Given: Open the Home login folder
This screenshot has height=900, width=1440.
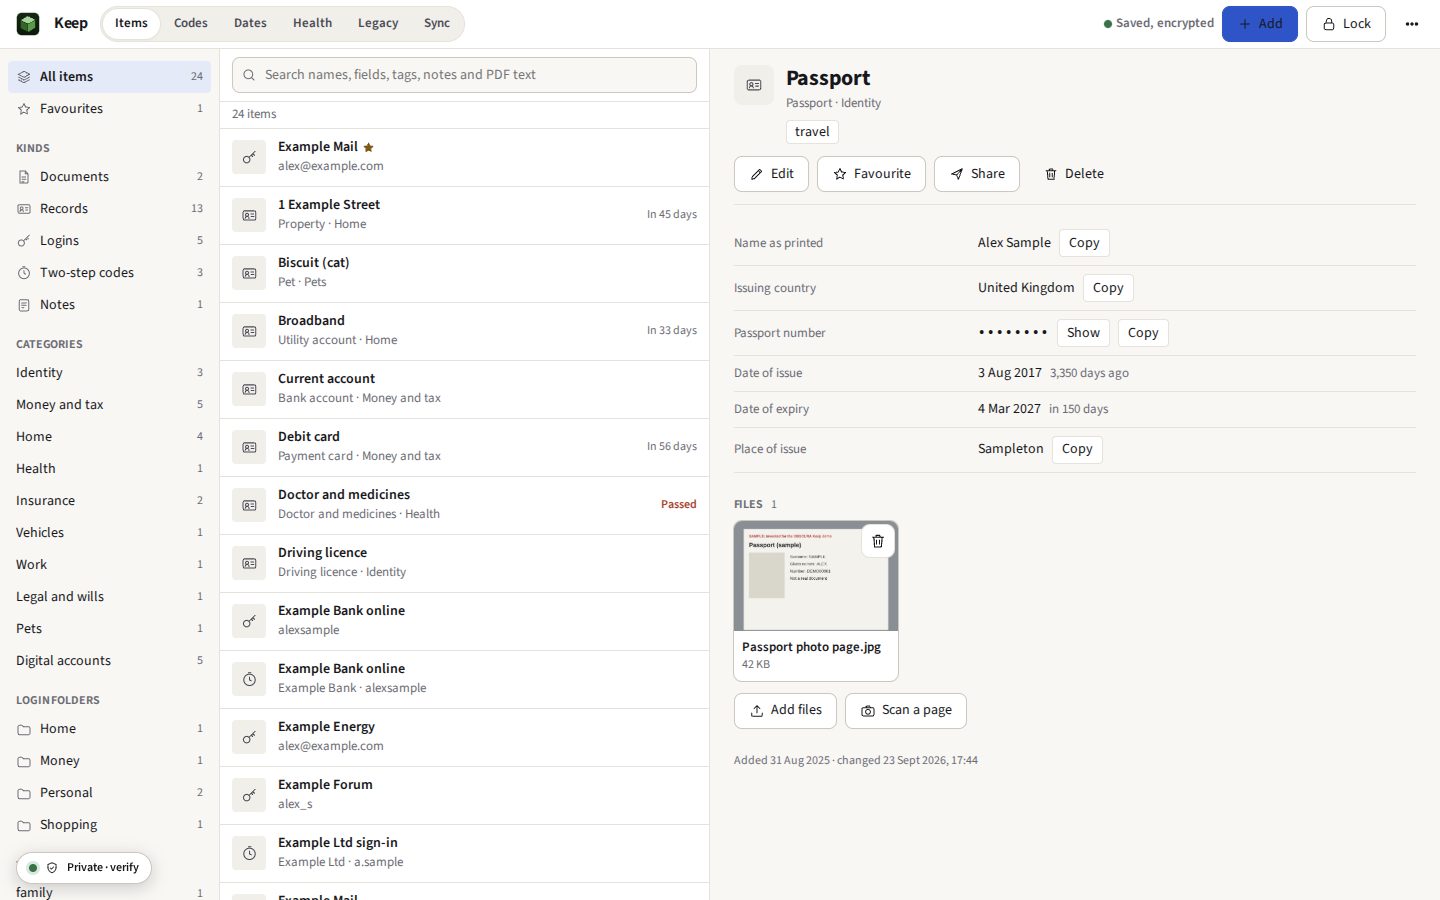Looking at the screenshot, I should click(x=110, y=729).
